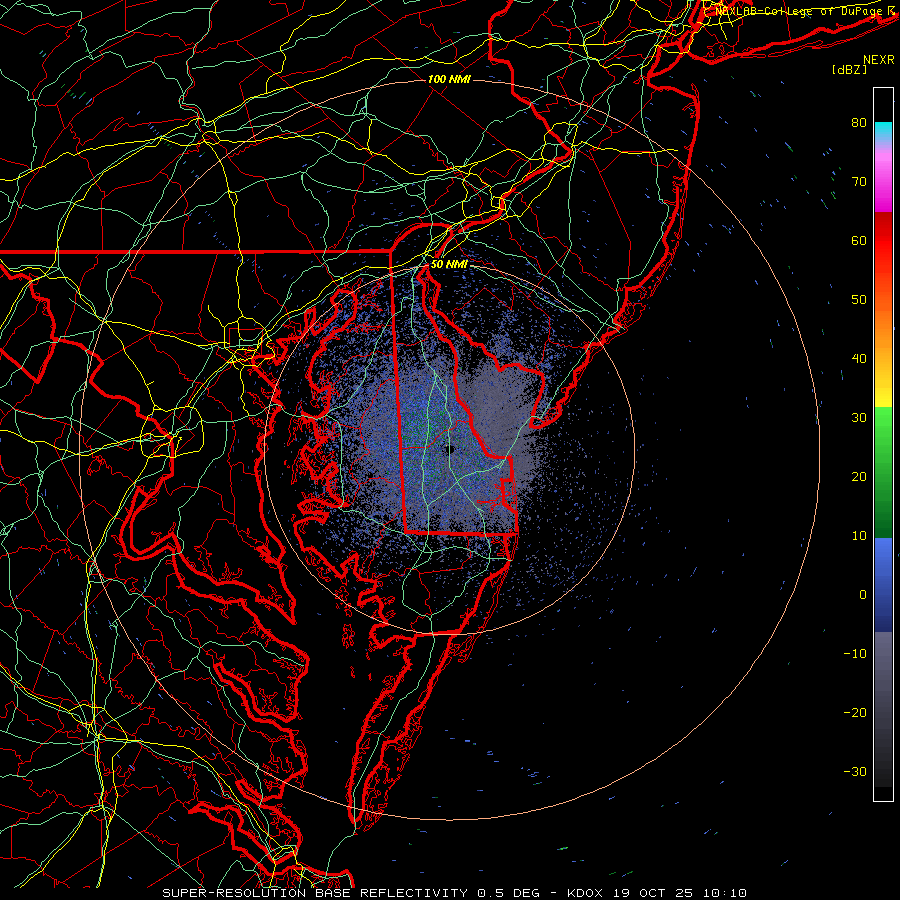Screen dimensions: 900x900
Task: Click the 'NEXR' label above the color scale
Action: (879, 60)
